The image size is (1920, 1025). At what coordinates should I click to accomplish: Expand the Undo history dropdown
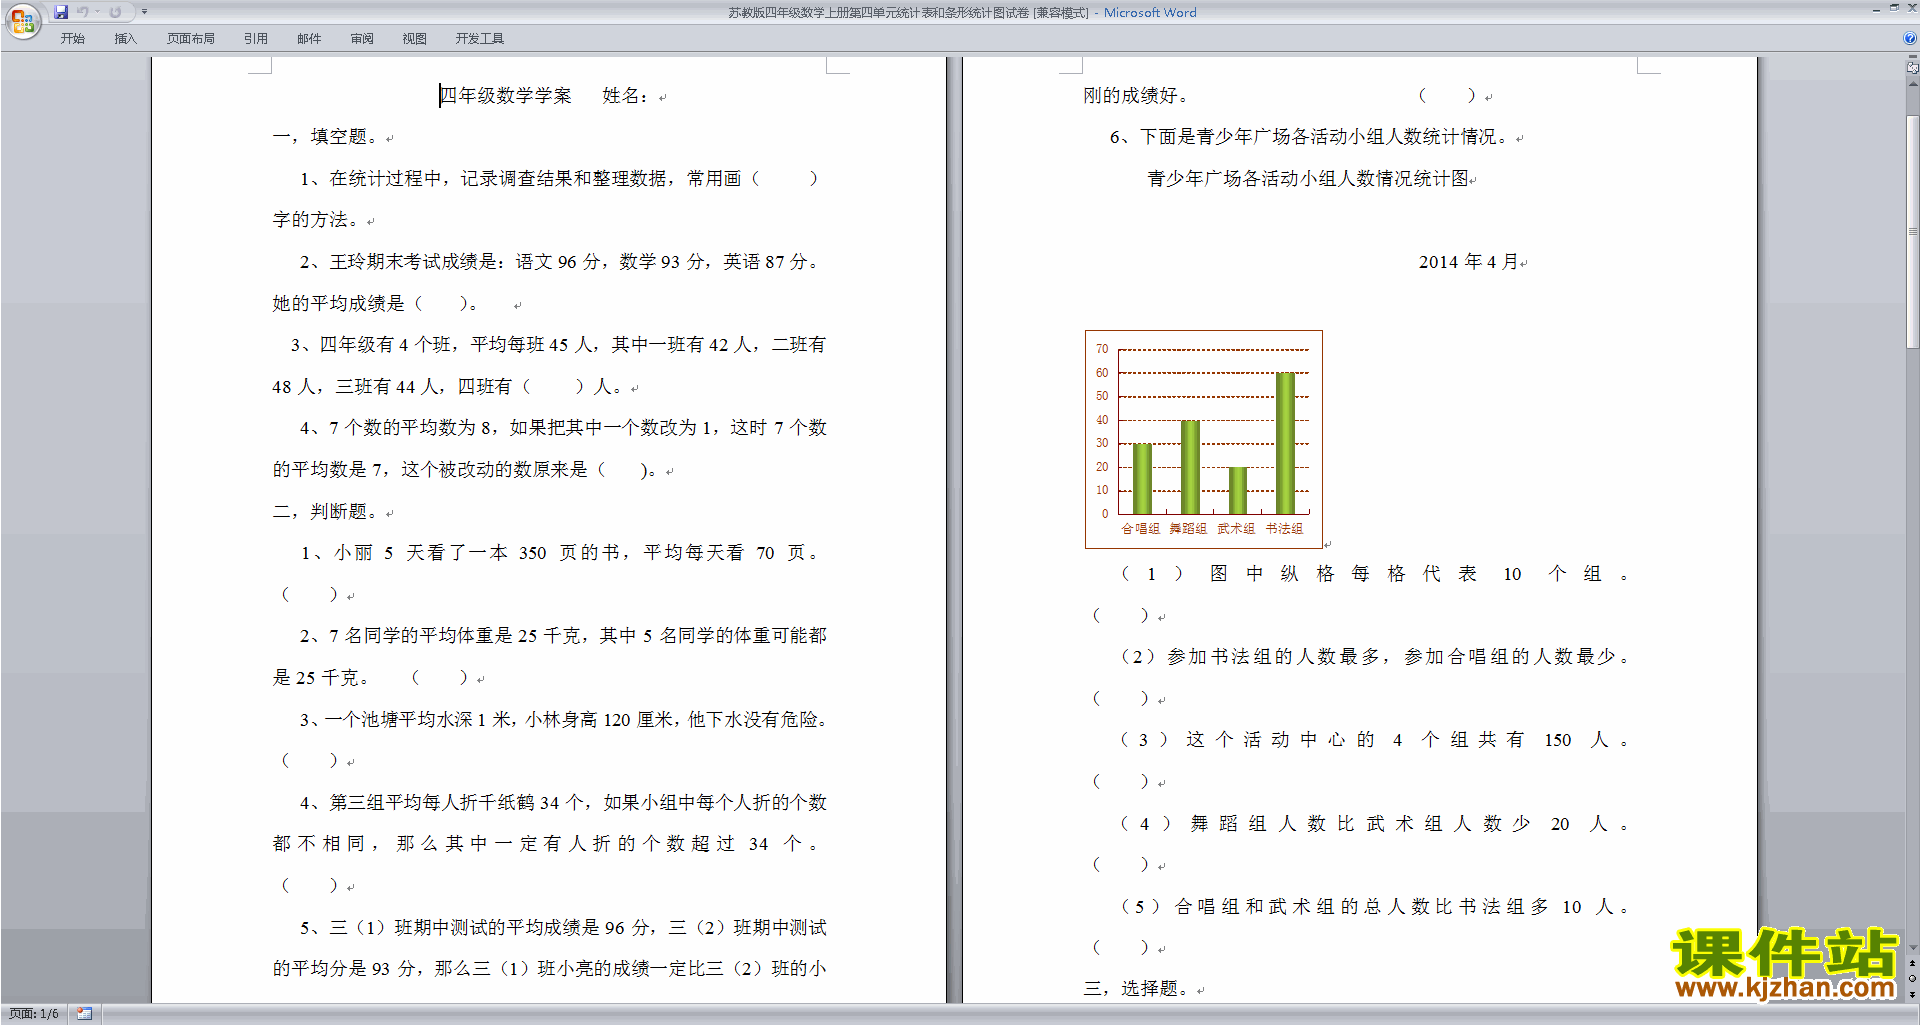98,12
